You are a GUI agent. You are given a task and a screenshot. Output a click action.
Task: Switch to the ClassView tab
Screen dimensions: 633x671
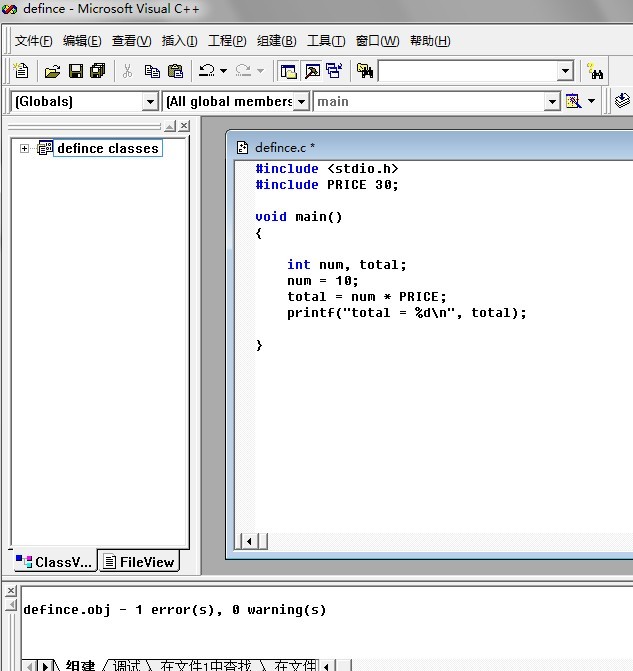[x=54, y=562]
